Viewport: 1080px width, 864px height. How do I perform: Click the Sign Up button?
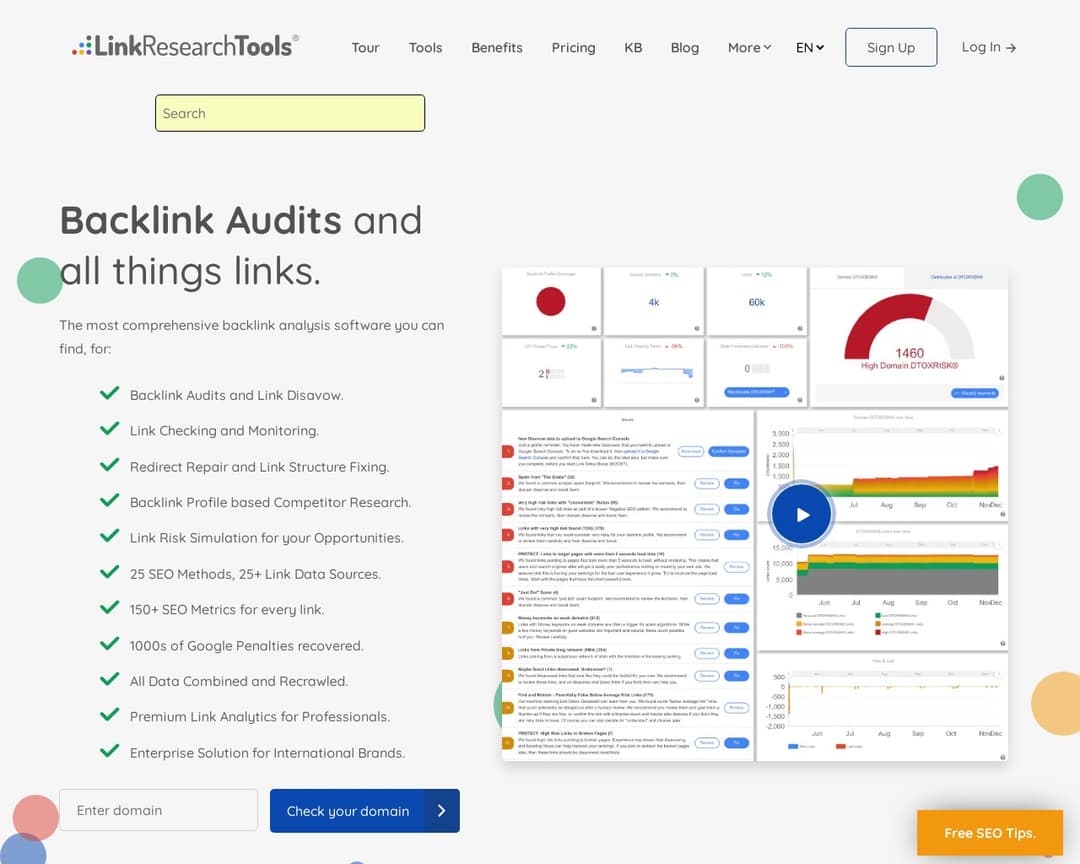890,47
